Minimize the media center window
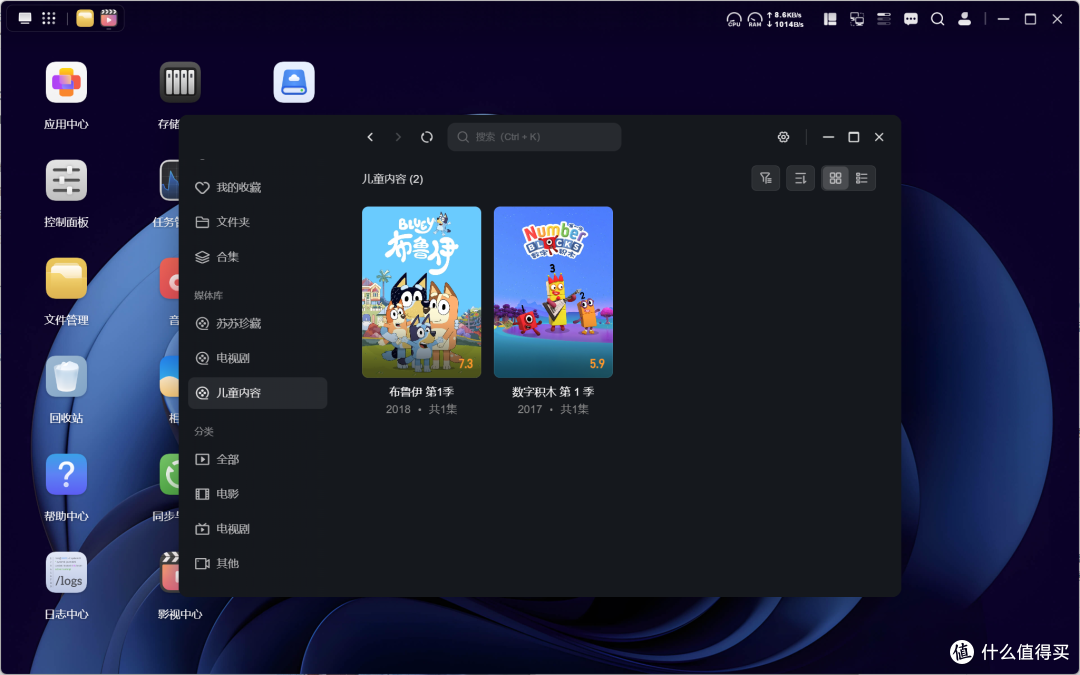The height and width of the screenshot is (675, 1080). point(829,137)
